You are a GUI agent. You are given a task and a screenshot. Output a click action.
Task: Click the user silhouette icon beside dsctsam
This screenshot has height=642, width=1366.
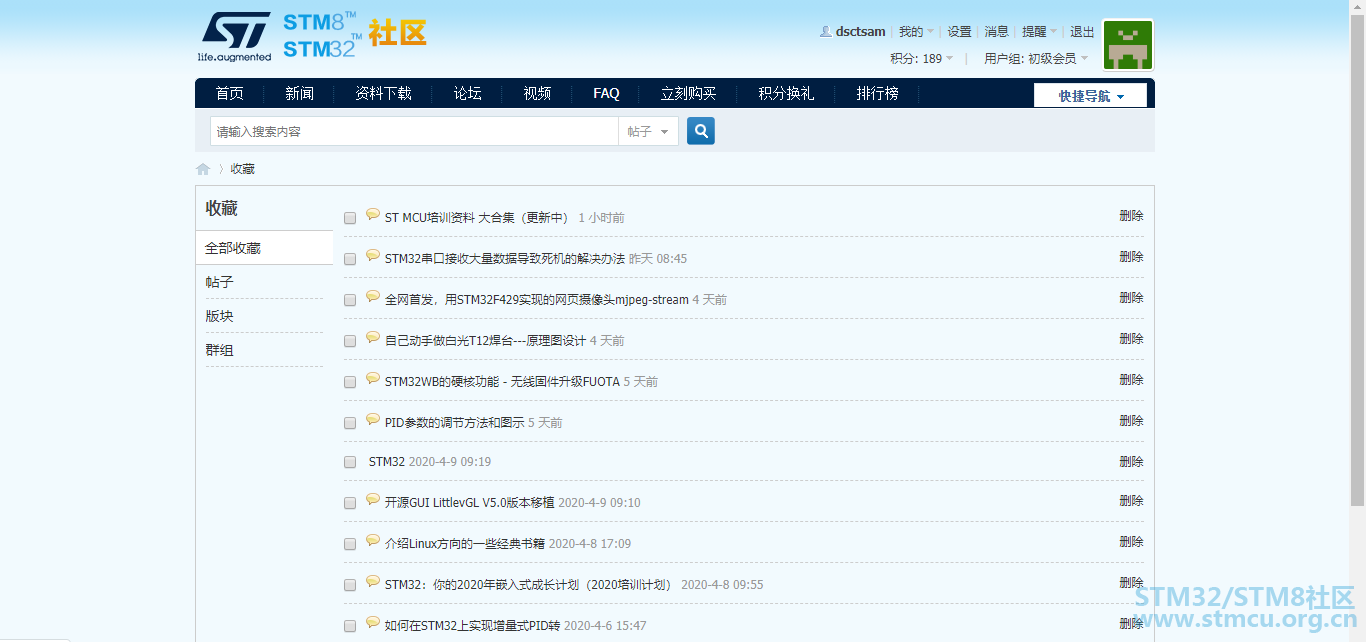[825, 31]
